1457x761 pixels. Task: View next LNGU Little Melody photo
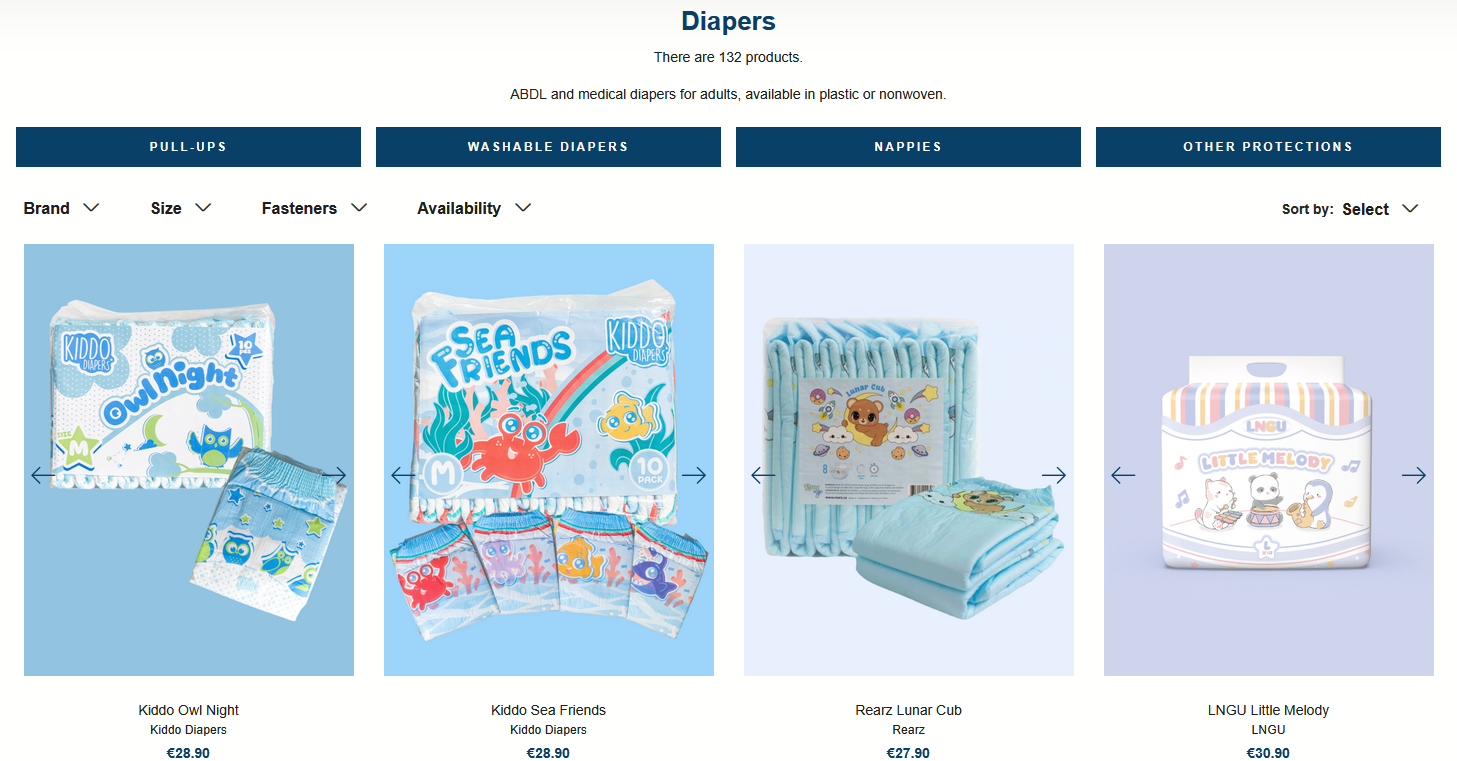(1414, 476)
